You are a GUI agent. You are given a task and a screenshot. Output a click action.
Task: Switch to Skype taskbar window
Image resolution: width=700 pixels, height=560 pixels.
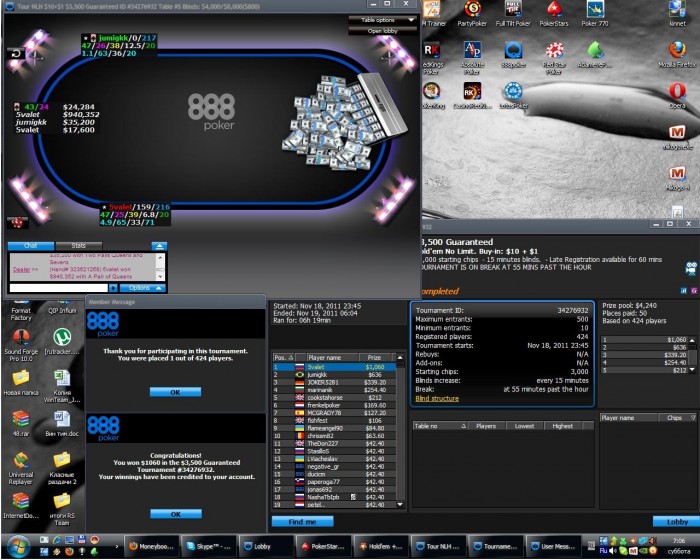point(208,546)
